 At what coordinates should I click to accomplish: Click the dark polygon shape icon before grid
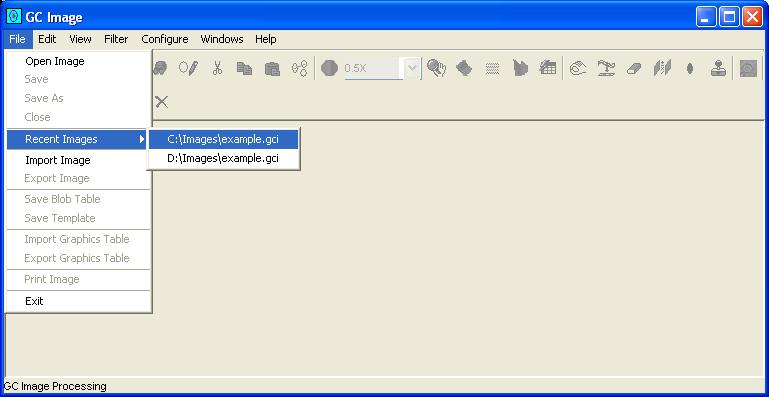point(520,68)
